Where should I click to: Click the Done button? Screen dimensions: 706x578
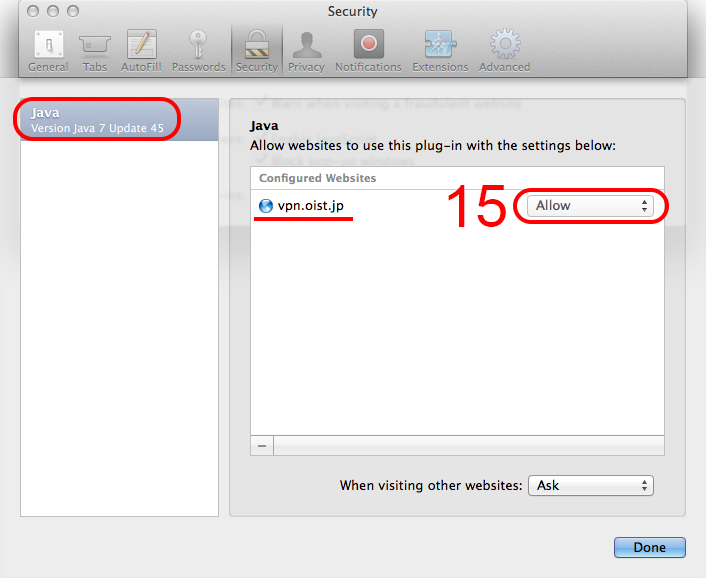tap(649, 547)
